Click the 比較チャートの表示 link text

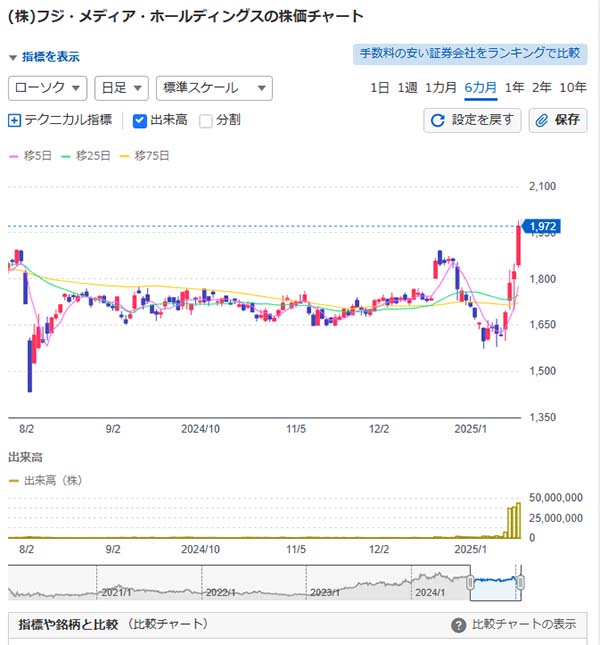click(524, 624)
